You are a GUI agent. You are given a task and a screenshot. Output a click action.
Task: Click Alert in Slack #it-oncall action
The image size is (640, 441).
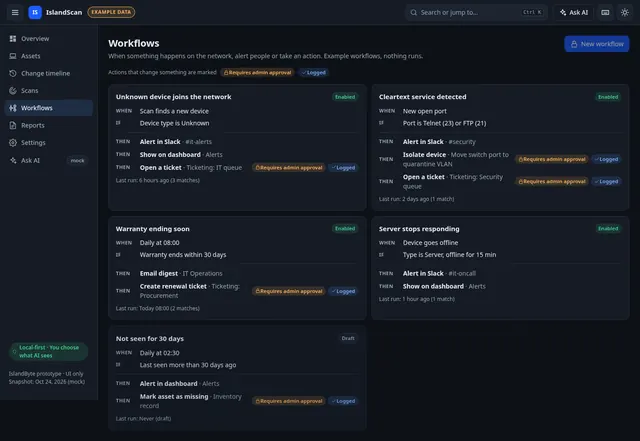pyautogui.click(x=439, y=274)
